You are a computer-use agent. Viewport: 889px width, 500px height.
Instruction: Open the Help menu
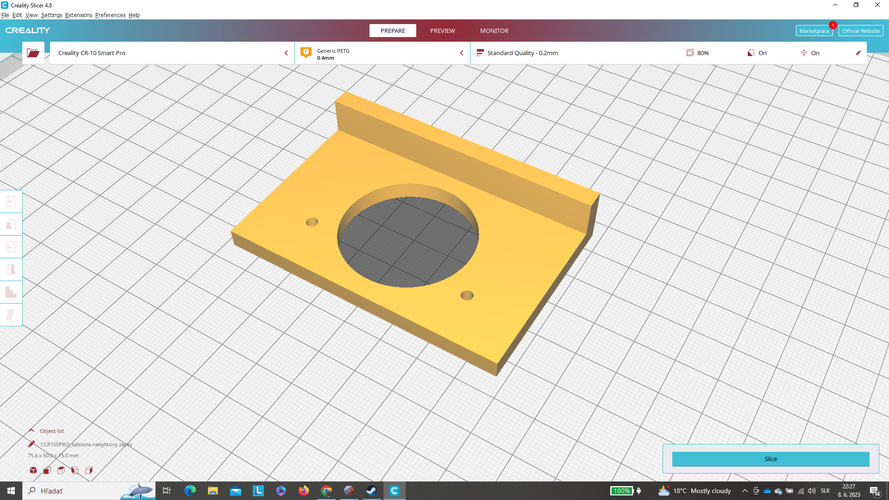click(x=134, y=15)
